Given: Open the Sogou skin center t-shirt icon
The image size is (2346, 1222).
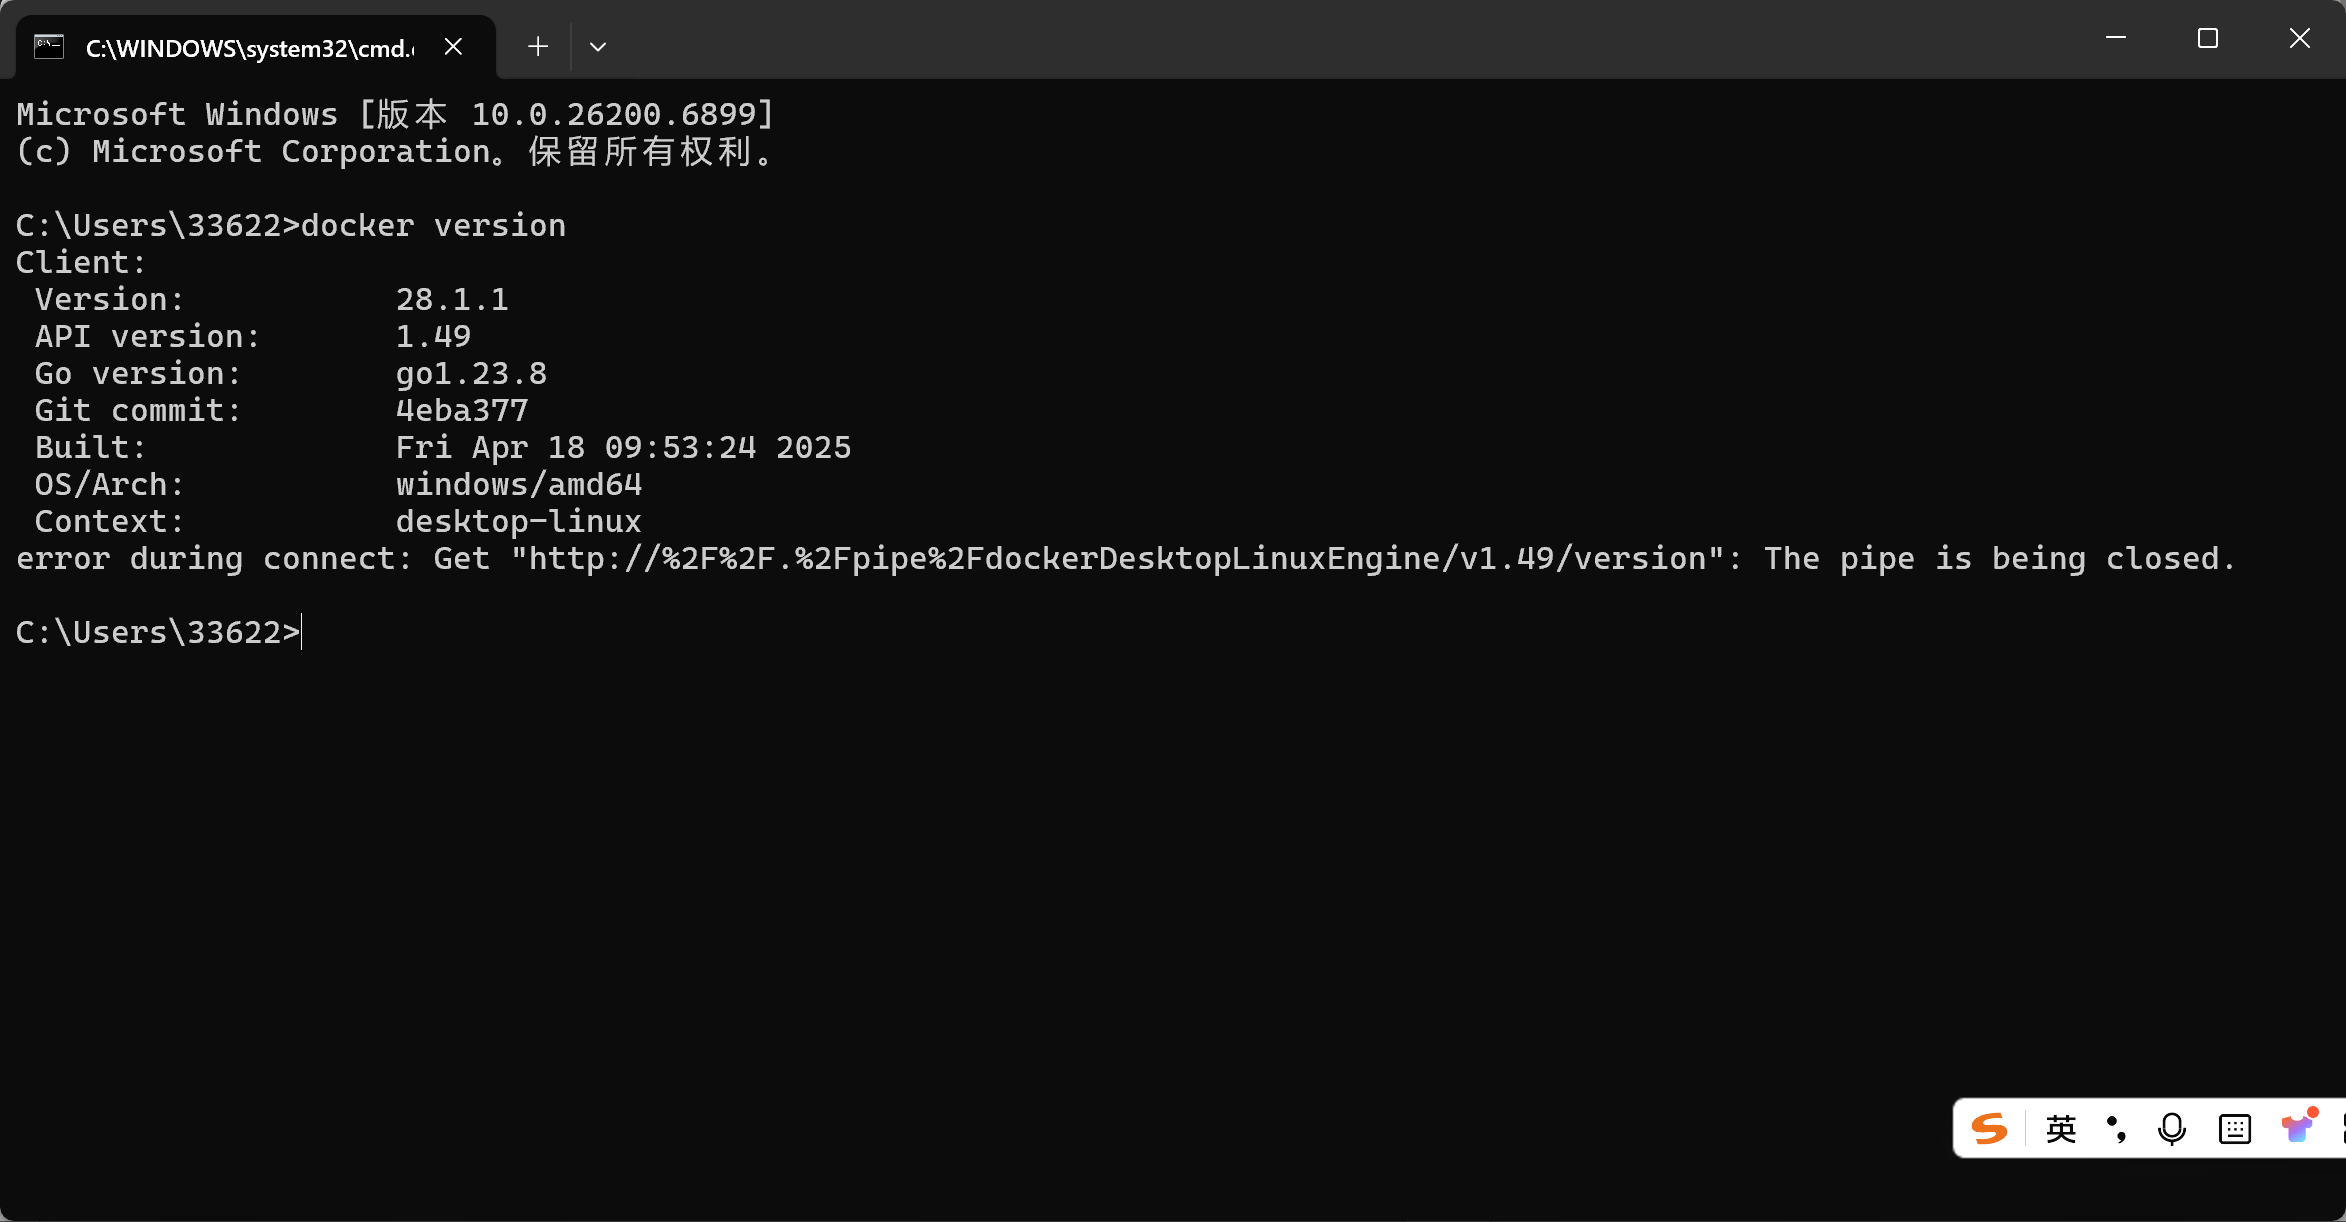Looking at the screenshot, I should click(2296, 1131).
